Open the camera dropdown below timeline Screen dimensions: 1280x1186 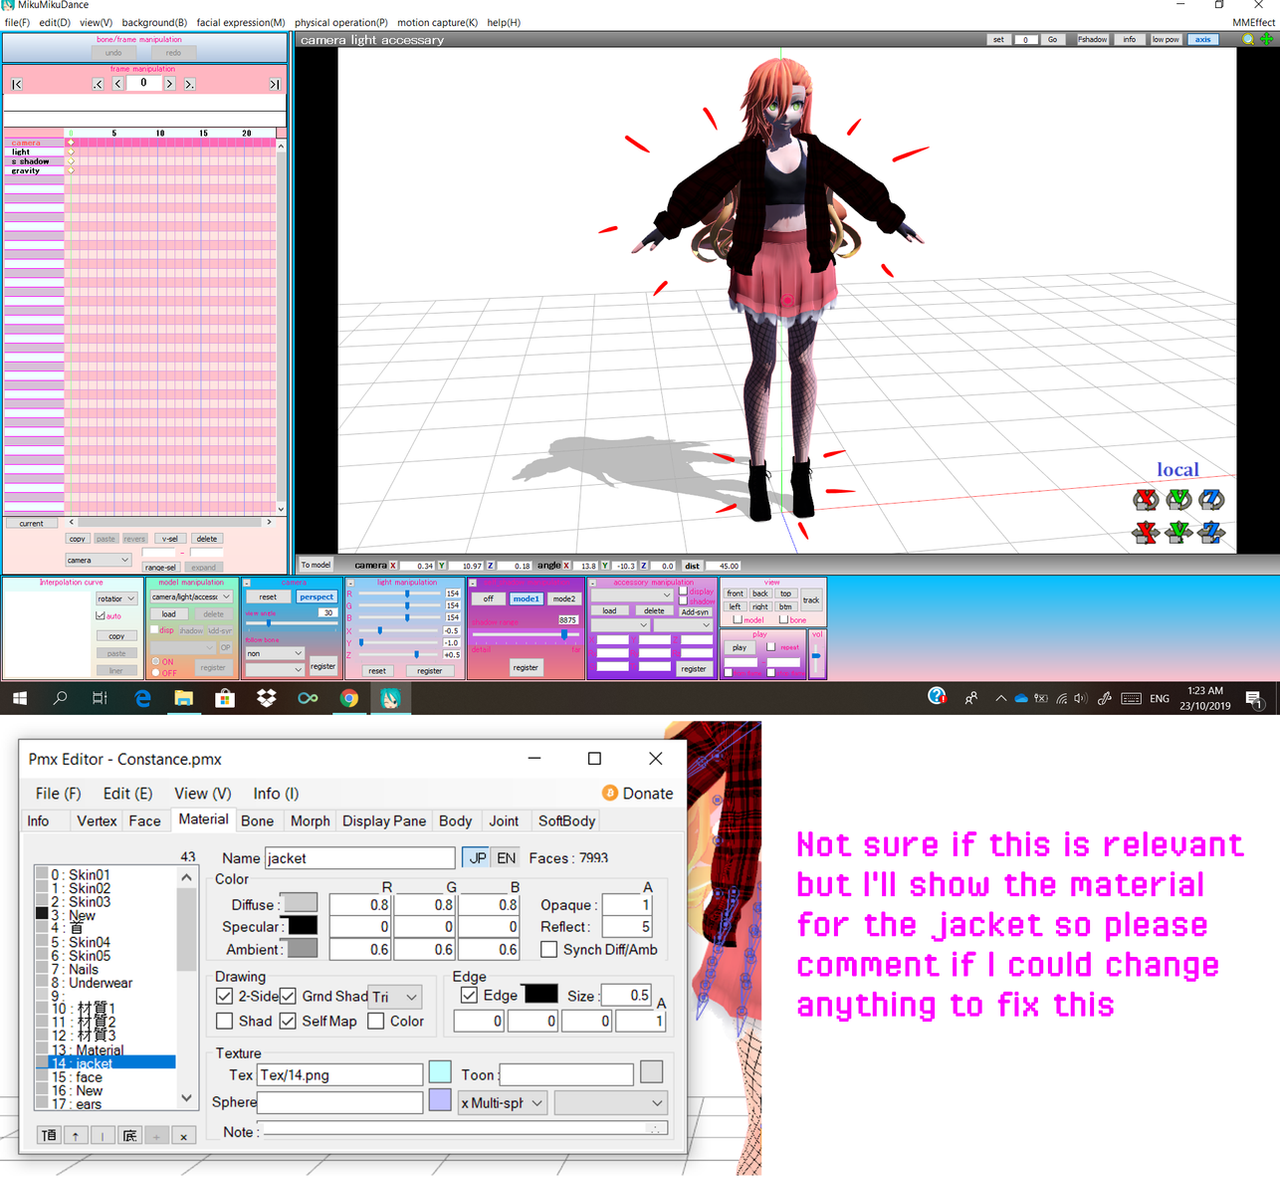99,560
